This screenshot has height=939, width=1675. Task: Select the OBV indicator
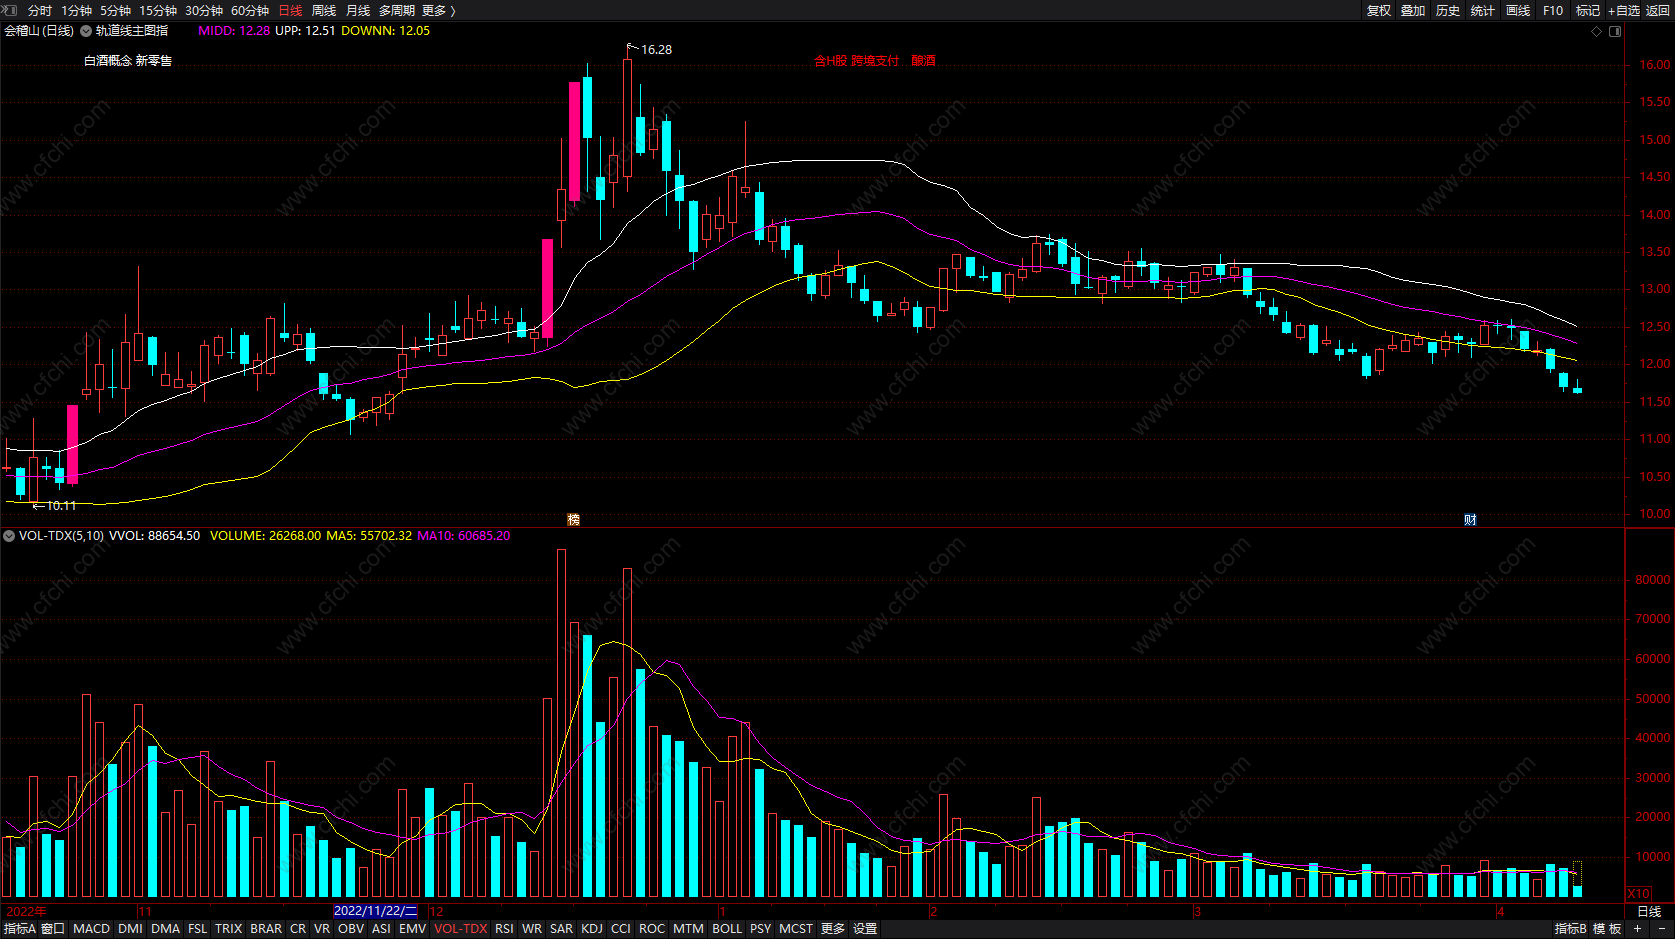click(x=351, y=929)
